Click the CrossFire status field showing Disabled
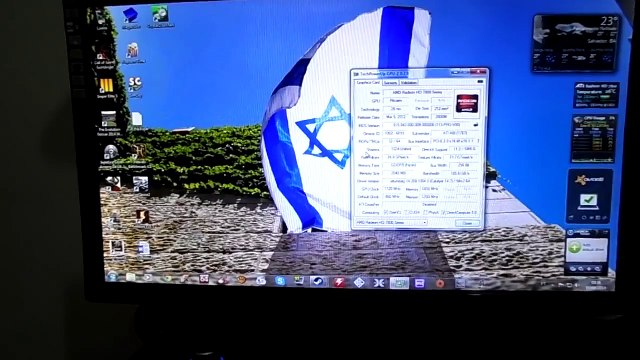This screenshot has height=360, width=640. 429,204
